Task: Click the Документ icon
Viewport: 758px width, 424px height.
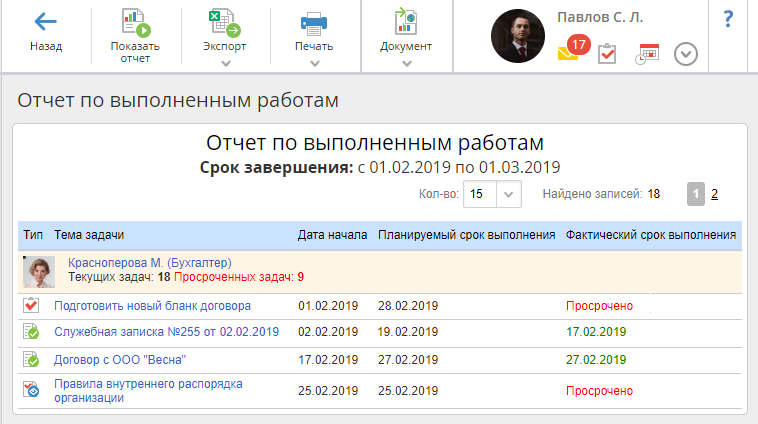Action: tap(406, 21)
